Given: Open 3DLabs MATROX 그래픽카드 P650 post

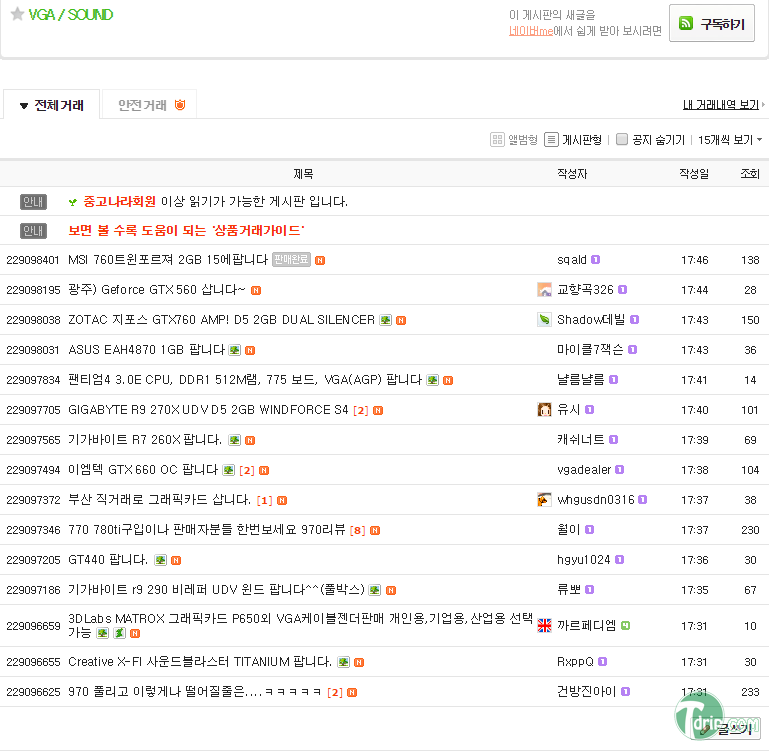Looking at the screenshot, I should coord(300,625).
